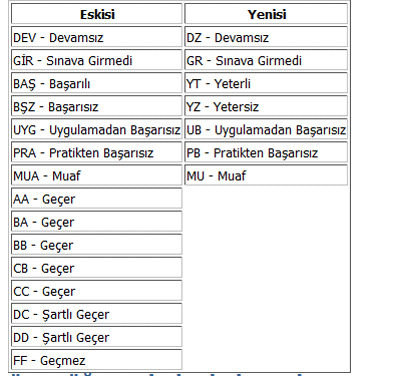
Task: Select UYG - Uygulamadan Başarısız cell
Action: tap(97, 129)
